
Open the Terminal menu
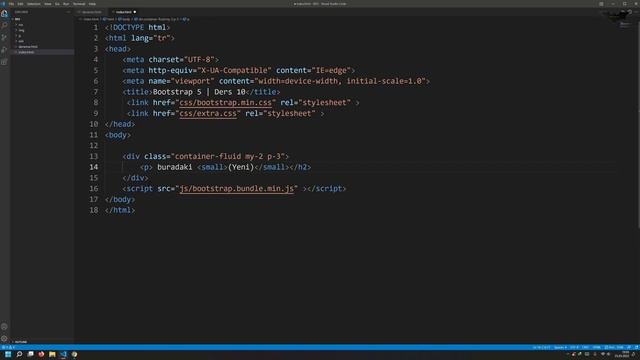79,4
